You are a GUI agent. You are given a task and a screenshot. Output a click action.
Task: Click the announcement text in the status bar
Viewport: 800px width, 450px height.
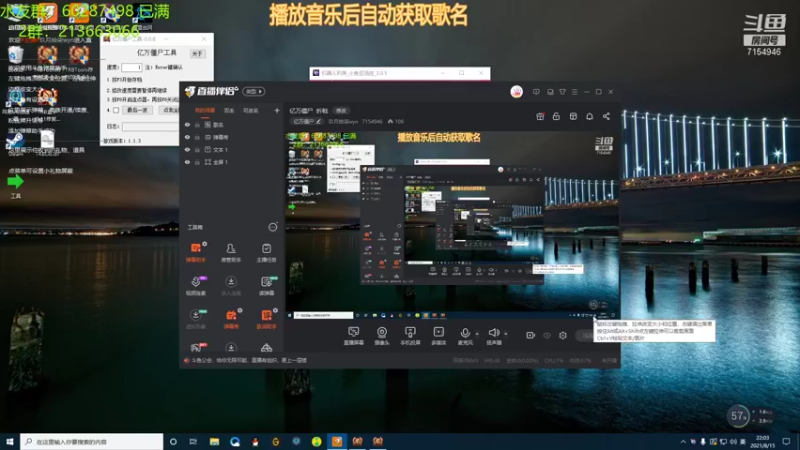249,360
